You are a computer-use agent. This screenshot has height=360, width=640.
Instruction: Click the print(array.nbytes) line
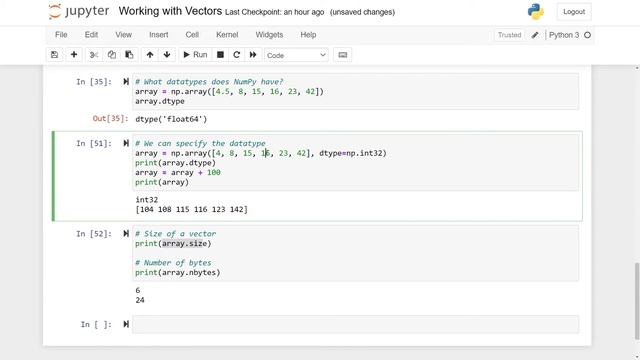coord(178,273)
